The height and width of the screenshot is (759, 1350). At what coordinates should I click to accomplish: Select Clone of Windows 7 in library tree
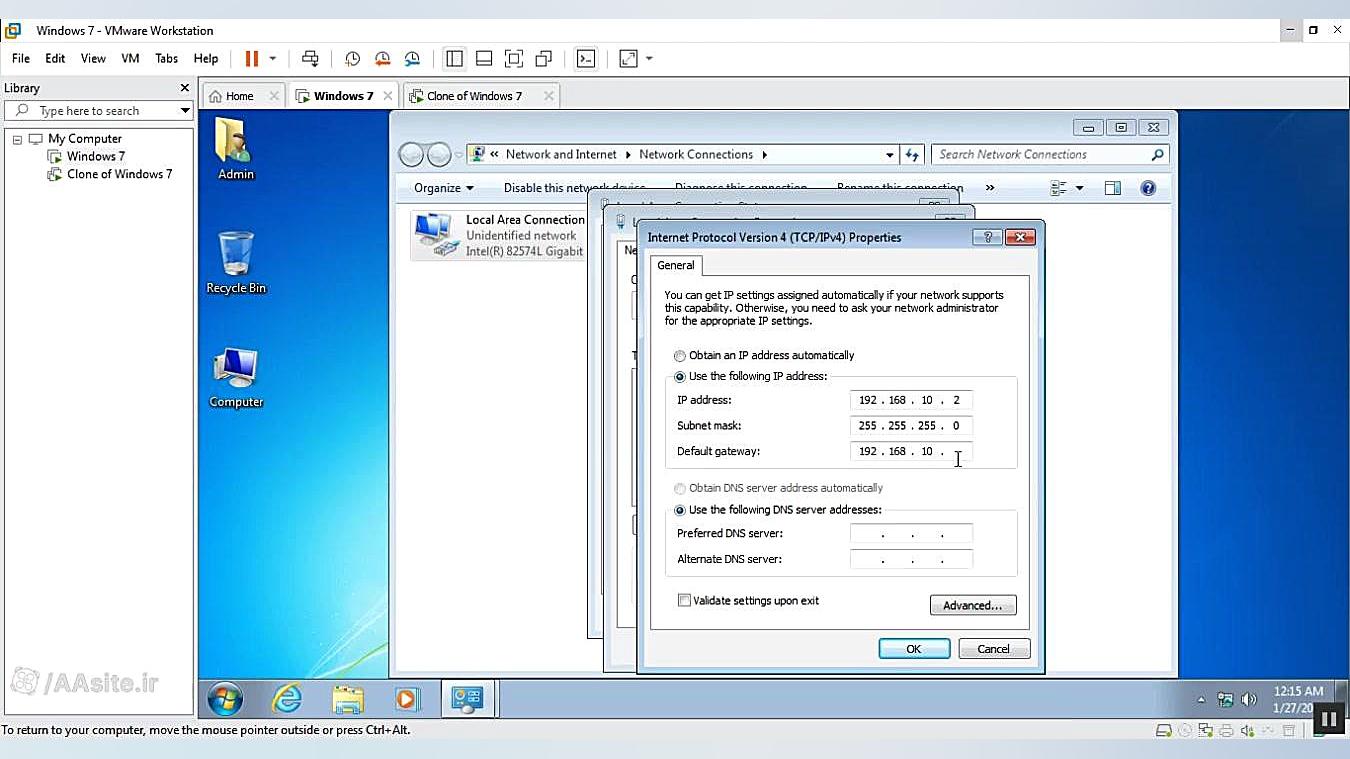[x=119, y=174]
